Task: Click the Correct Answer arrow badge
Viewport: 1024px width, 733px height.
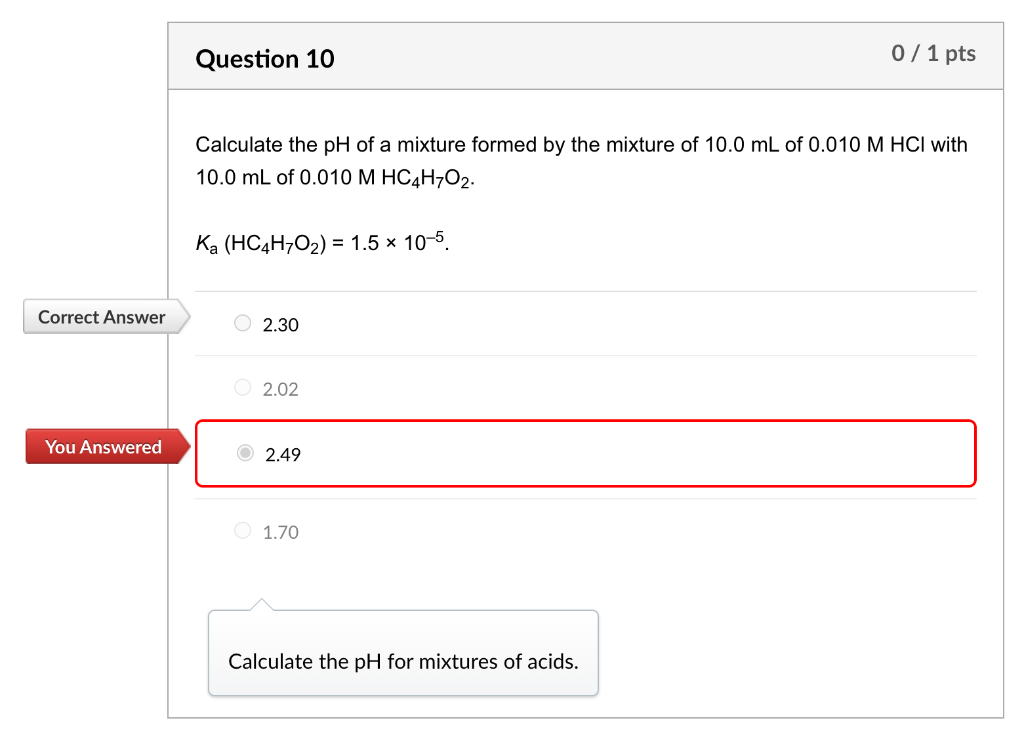Action: pyautogui.click(x=101, y=316)
